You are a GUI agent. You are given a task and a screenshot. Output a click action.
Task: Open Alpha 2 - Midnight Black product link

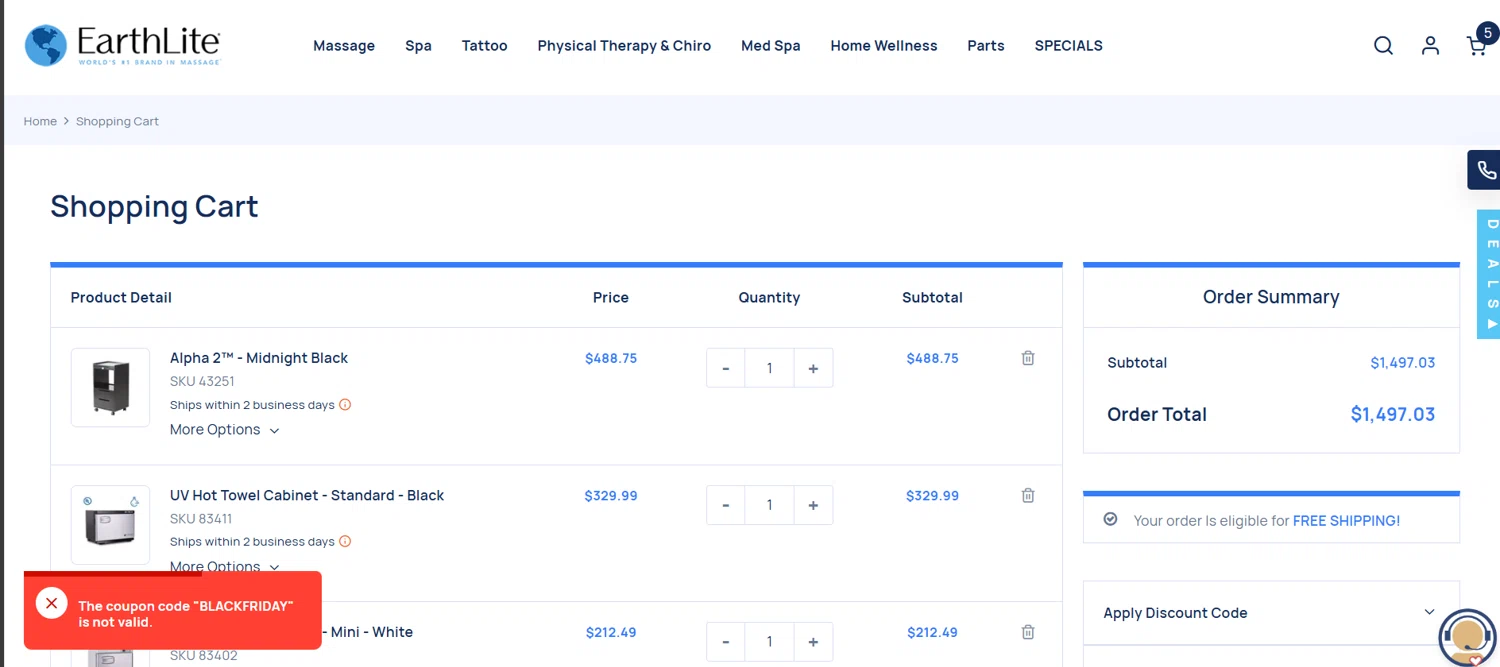[x=259, y=358]
